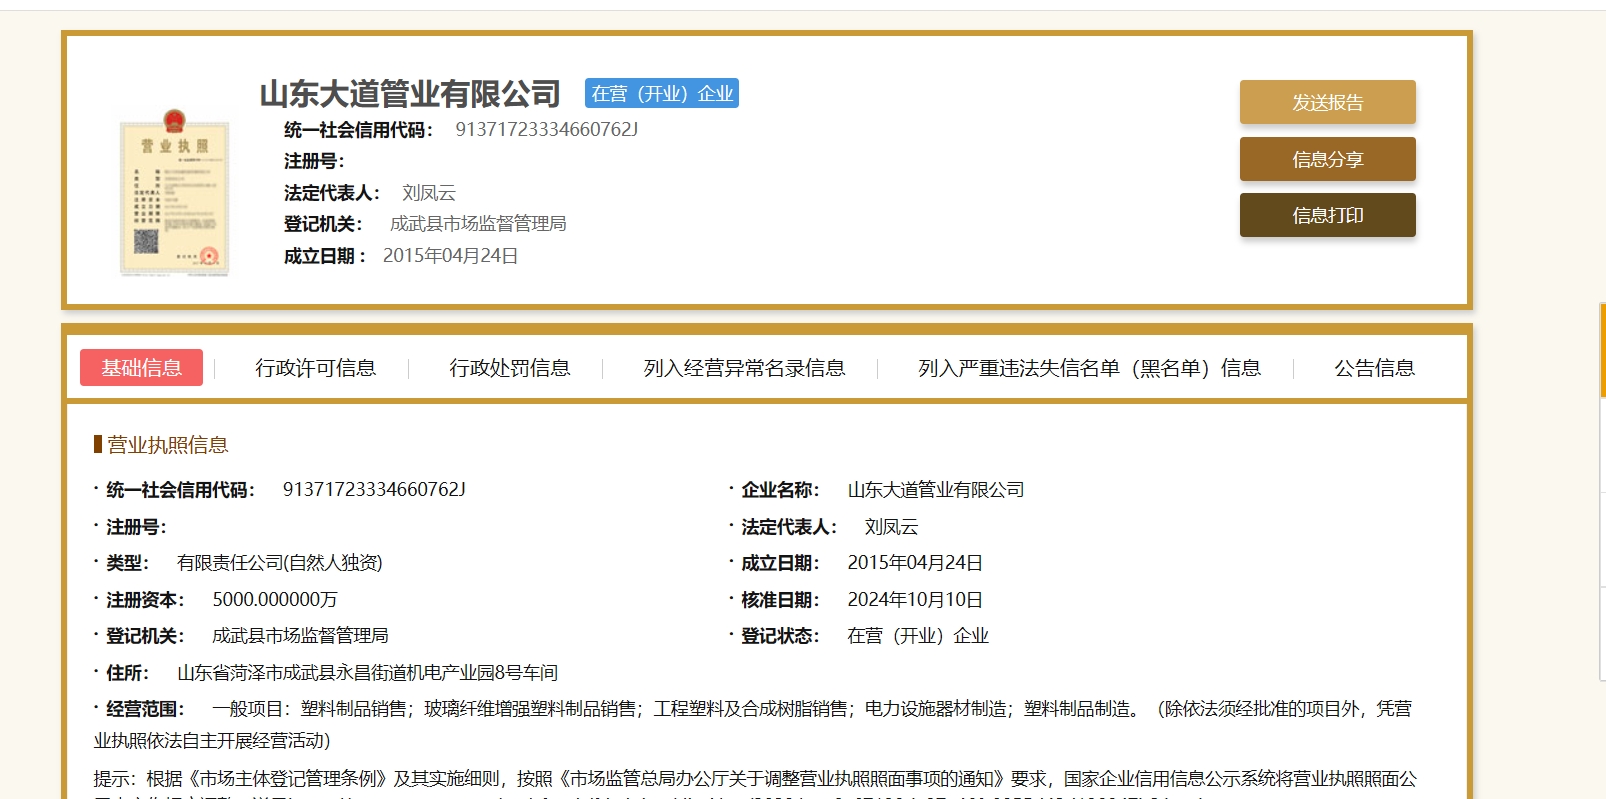
Task: Click registered capital 5000.000000万
Action: tap(275, 600)
